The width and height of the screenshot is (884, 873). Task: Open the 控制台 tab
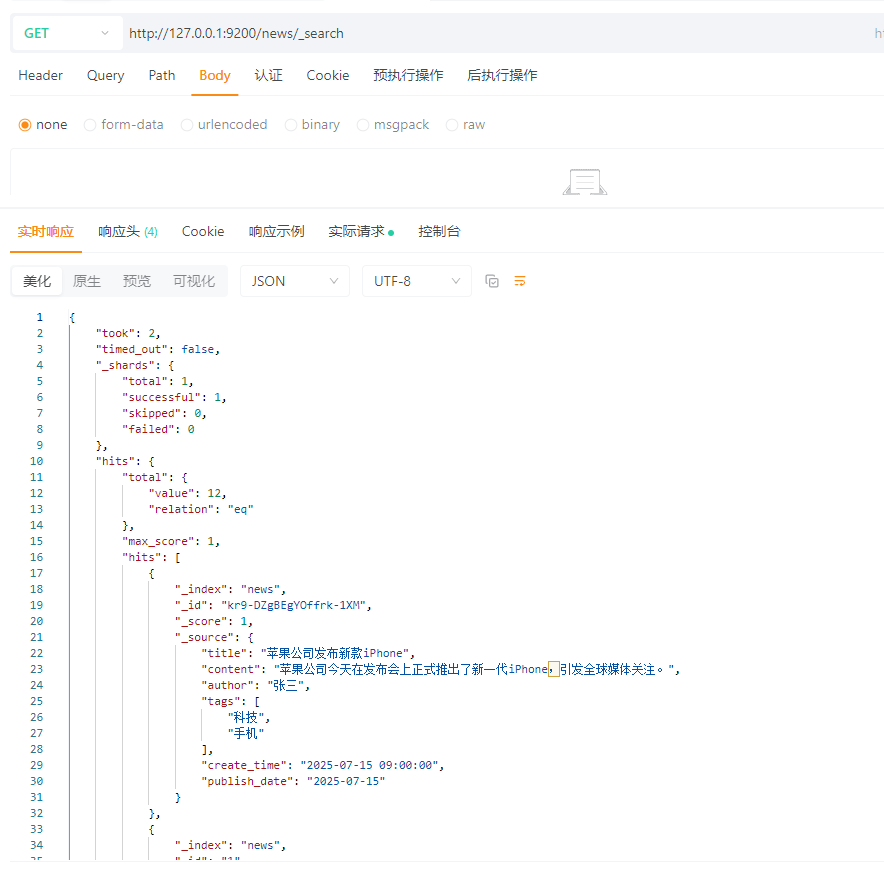click(439, 232)
